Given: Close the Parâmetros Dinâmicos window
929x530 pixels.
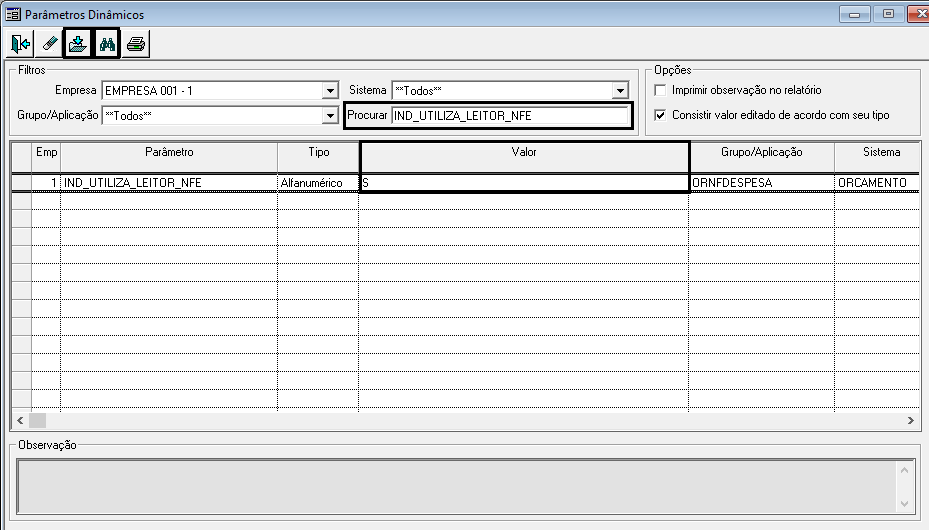Looking at the screenshot, I should tap(919, 14).
